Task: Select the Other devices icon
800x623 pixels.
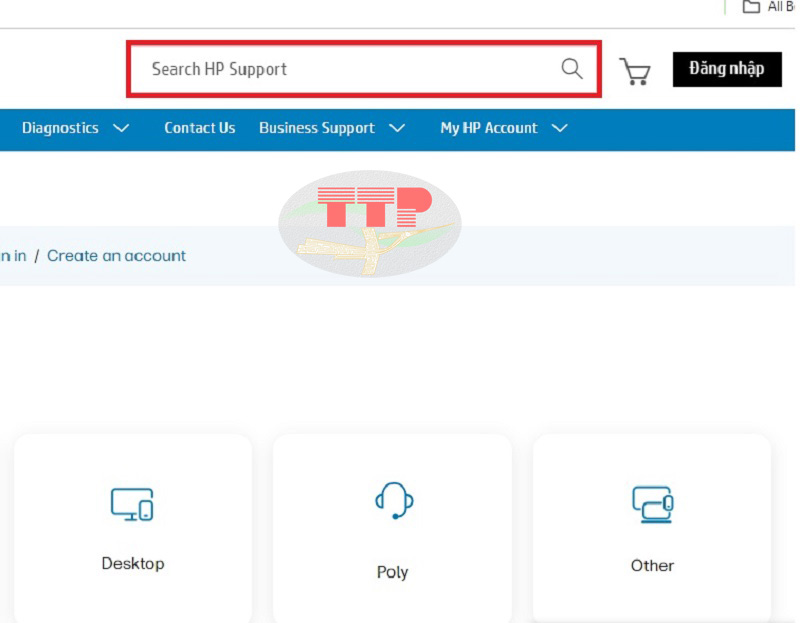Action: tap(653, 504)
